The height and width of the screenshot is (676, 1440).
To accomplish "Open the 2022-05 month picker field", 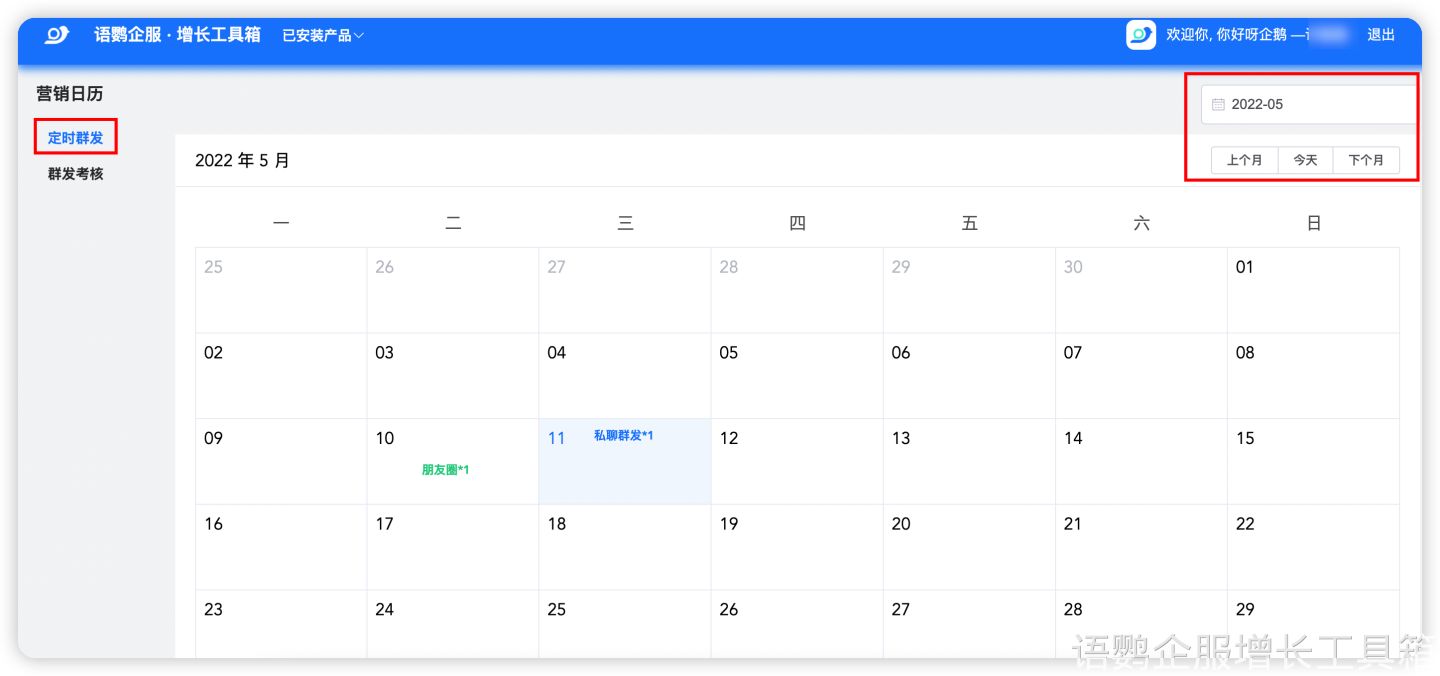I will pos(1310,104).
